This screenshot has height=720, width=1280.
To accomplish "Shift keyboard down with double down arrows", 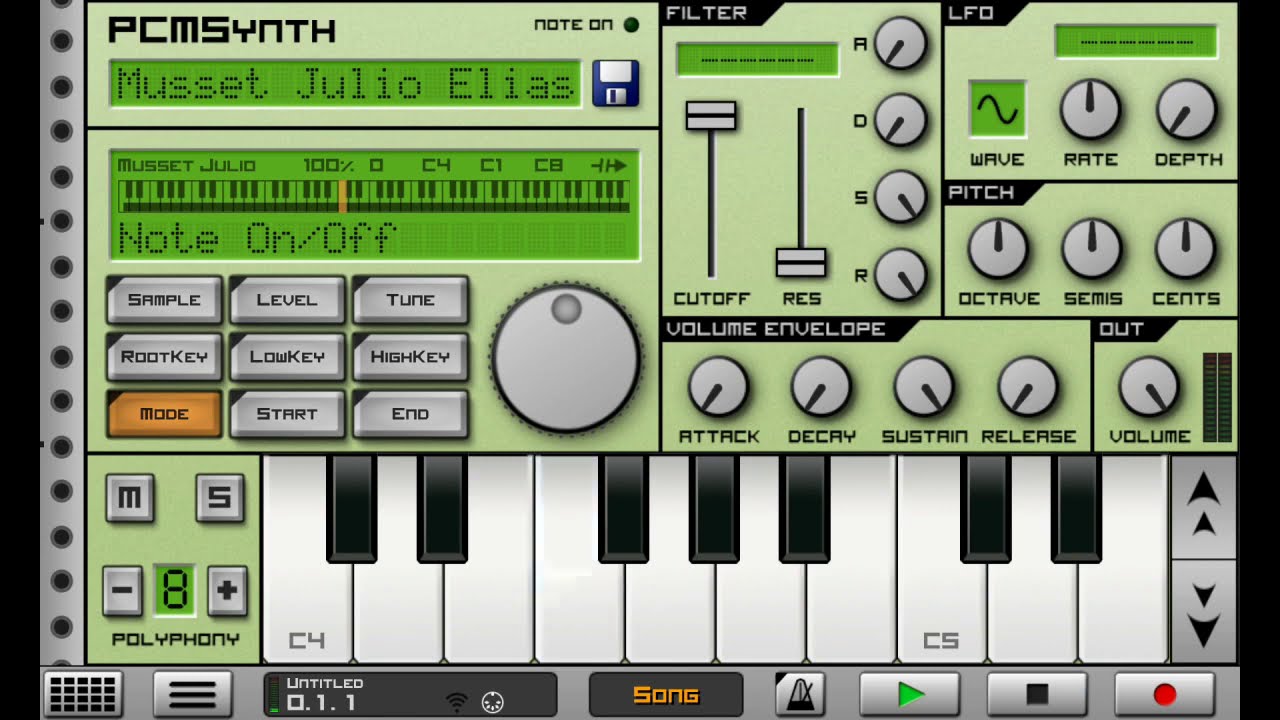I will pos(1203,610).
